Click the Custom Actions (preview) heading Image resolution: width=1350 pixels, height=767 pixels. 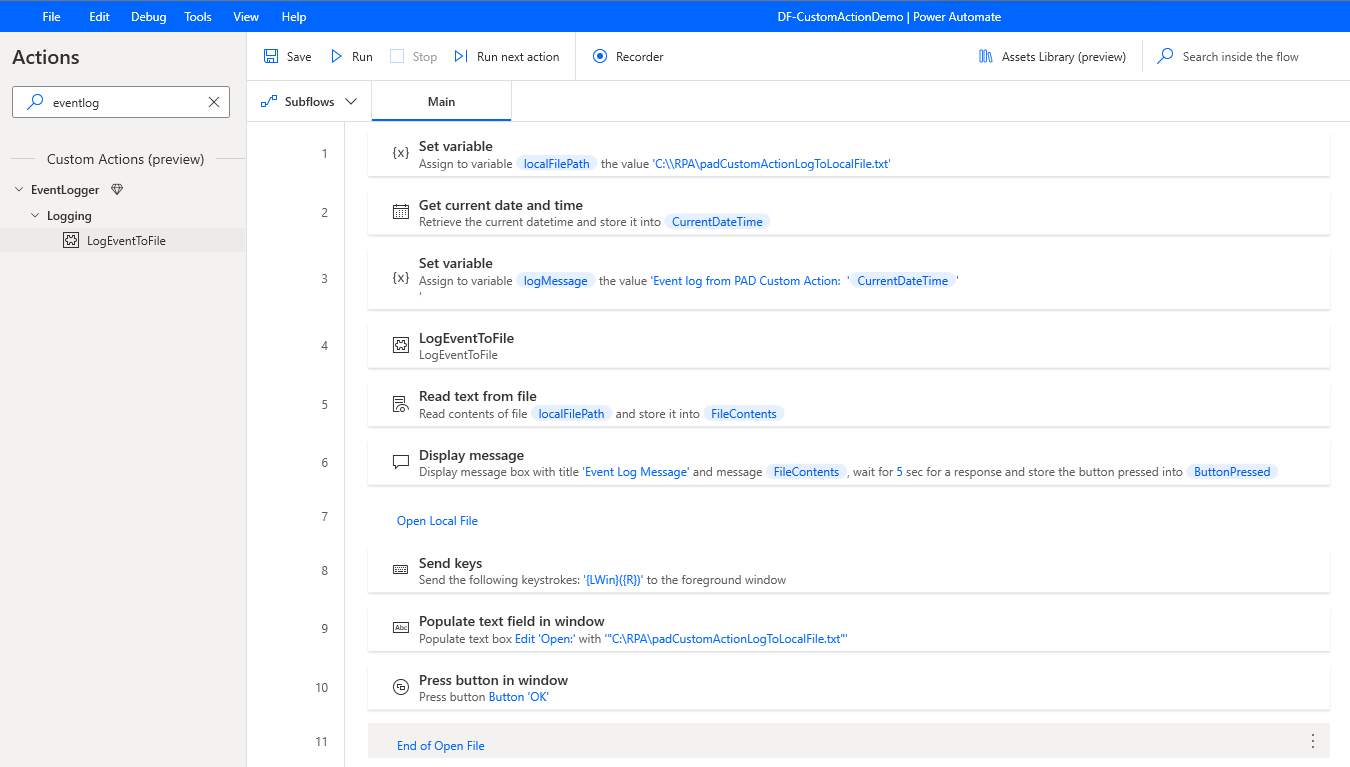[126, 159]
